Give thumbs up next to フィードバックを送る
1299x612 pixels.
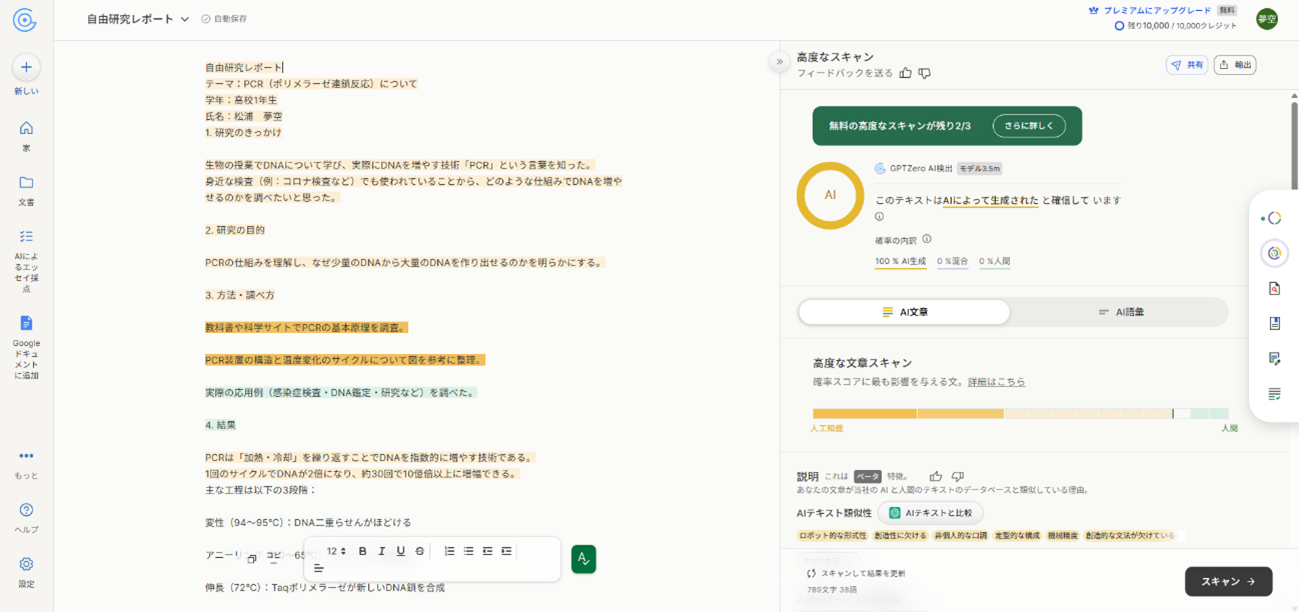click(x=906, y=73)
